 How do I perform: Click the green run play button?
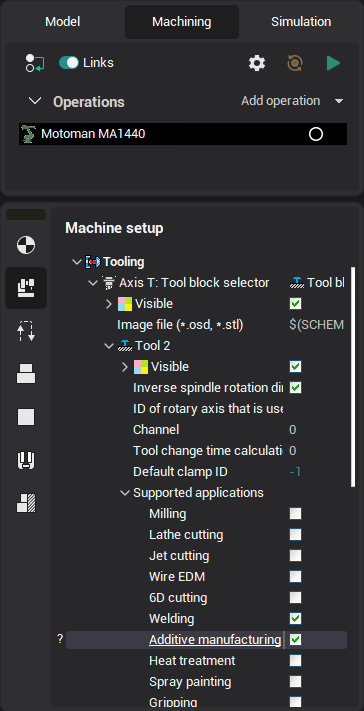[x=333, y=63]
